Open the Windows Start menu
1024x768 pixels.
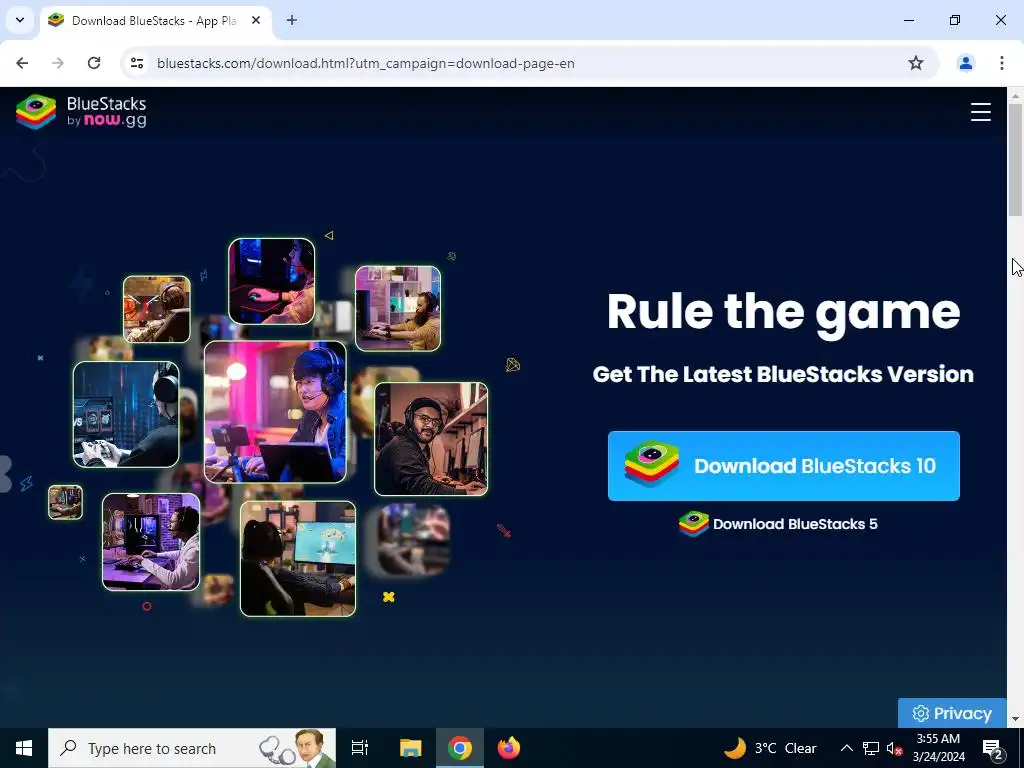pyautogui.click(x=24, y=748)
